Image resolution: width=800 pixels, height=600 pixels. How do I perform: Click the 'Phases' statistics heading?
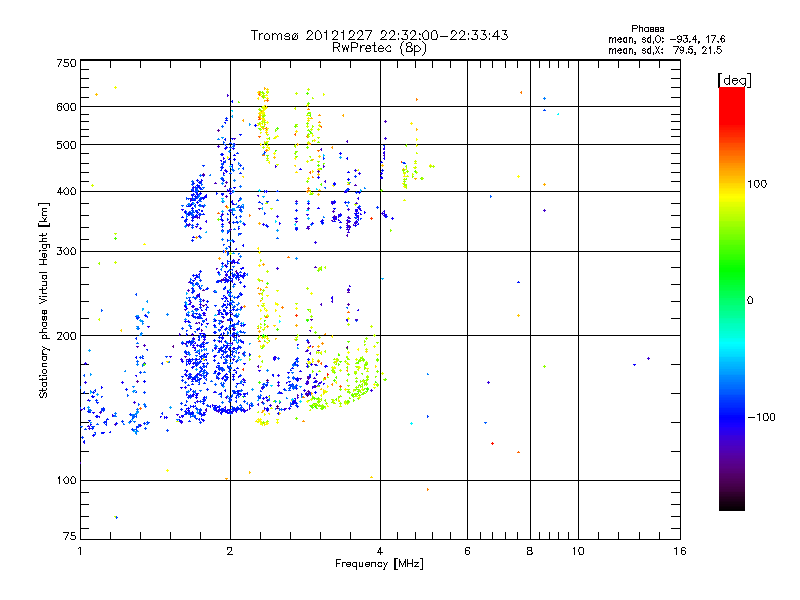647,29
